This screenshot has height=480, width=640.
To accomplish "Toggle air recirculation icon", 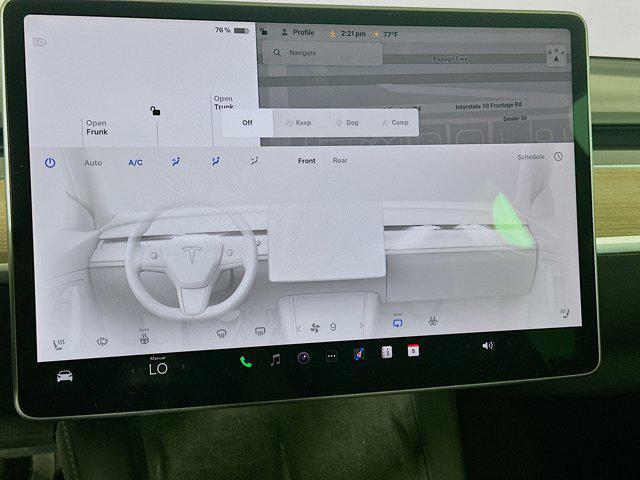I will [397, 322].
